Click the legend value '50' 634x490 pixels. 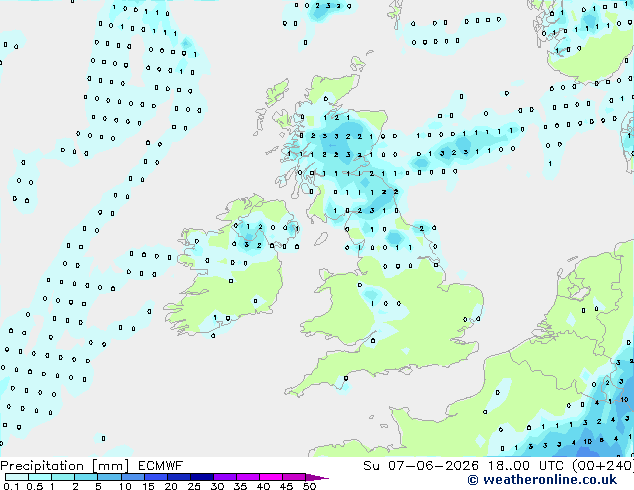309,486
